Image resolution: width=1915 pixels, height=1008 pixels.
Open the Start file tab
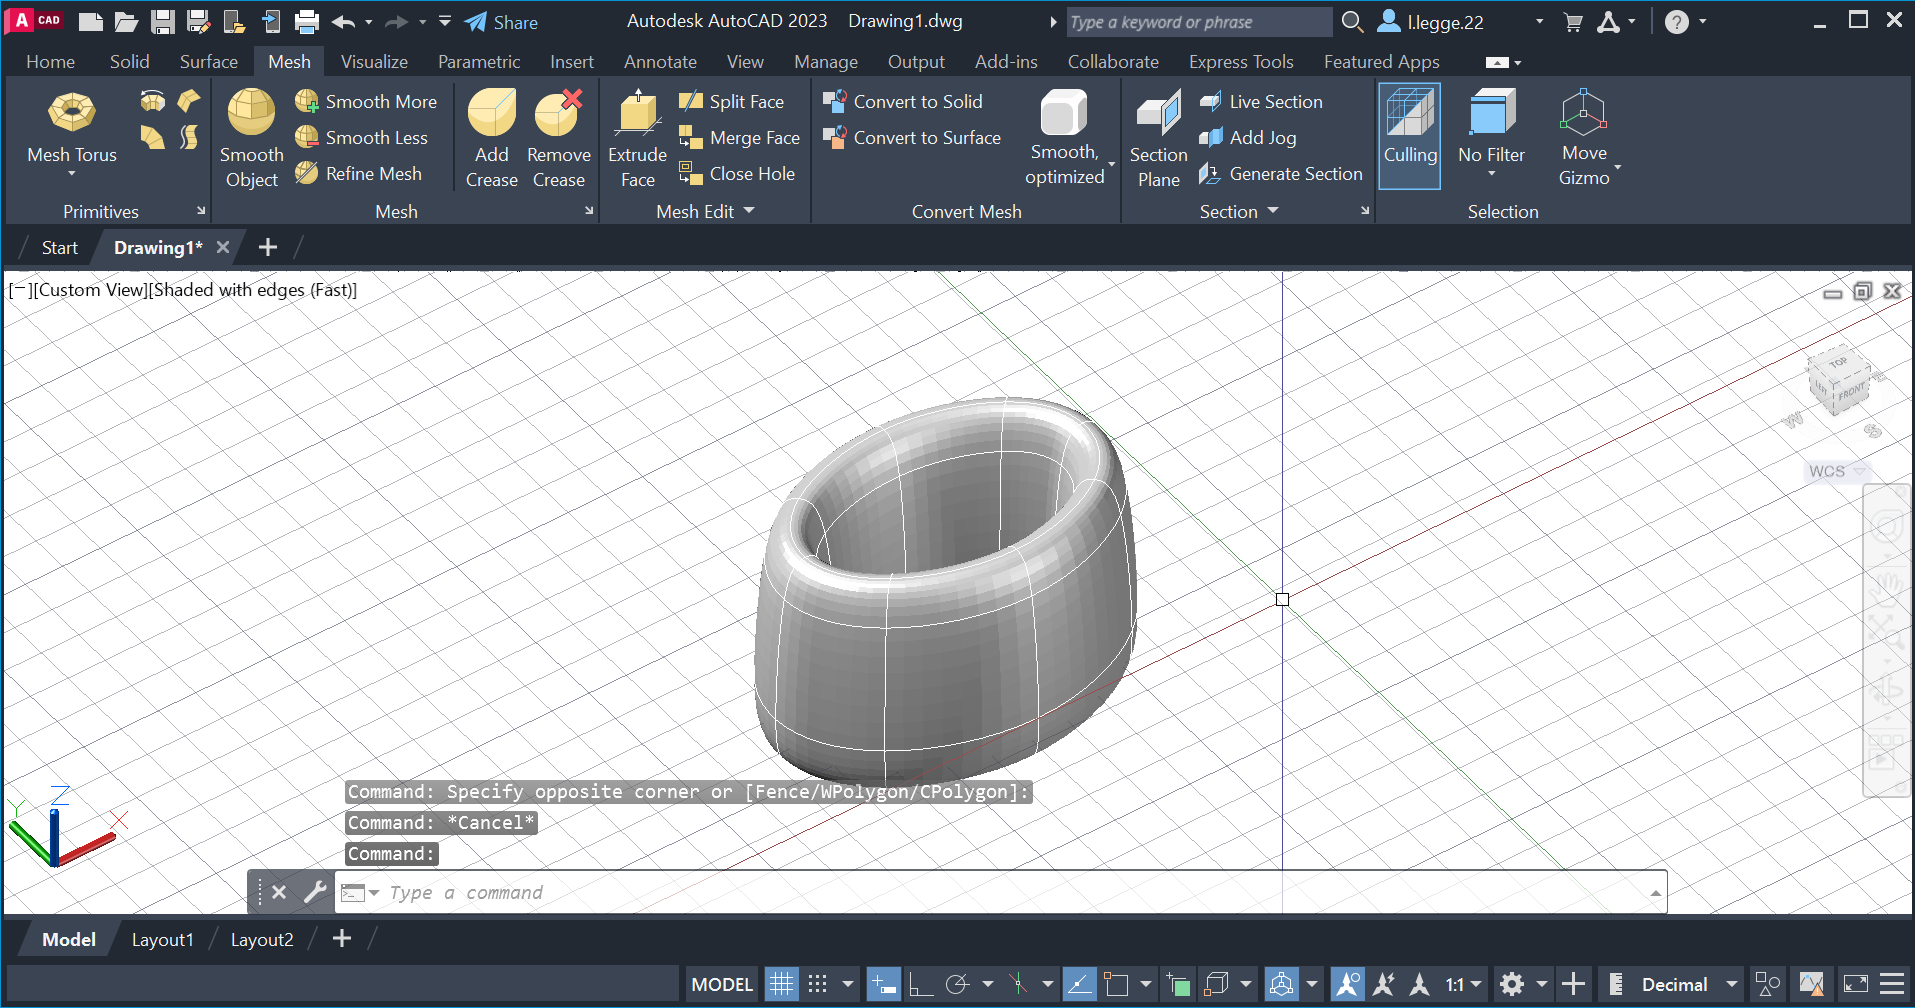click(x=59, y=247)
